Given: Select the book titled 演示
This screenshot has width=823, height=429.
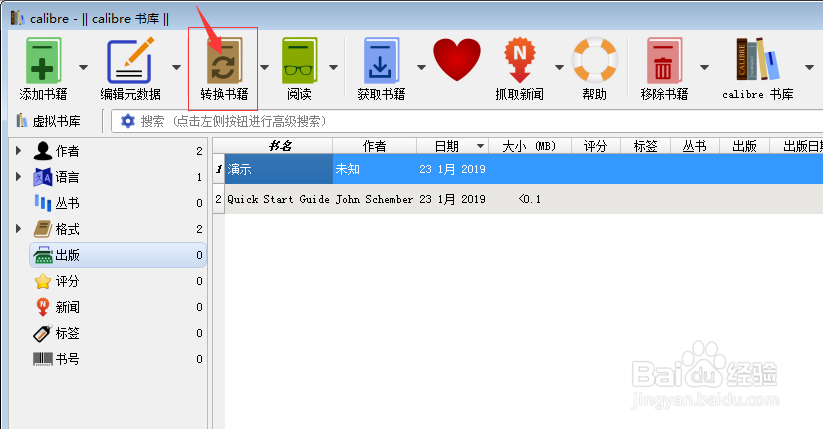Looking at the screenshot, I should pos(279,169).
